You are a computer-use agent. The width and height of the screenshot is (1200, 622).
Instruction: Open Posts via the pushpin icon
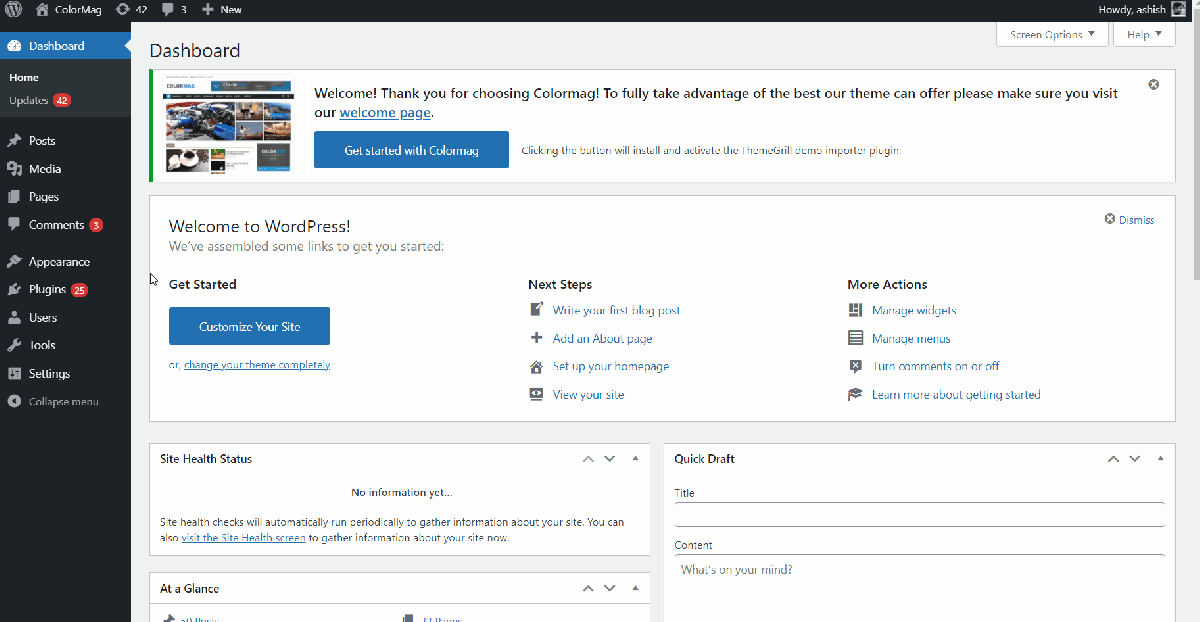[x=14, y=141]
